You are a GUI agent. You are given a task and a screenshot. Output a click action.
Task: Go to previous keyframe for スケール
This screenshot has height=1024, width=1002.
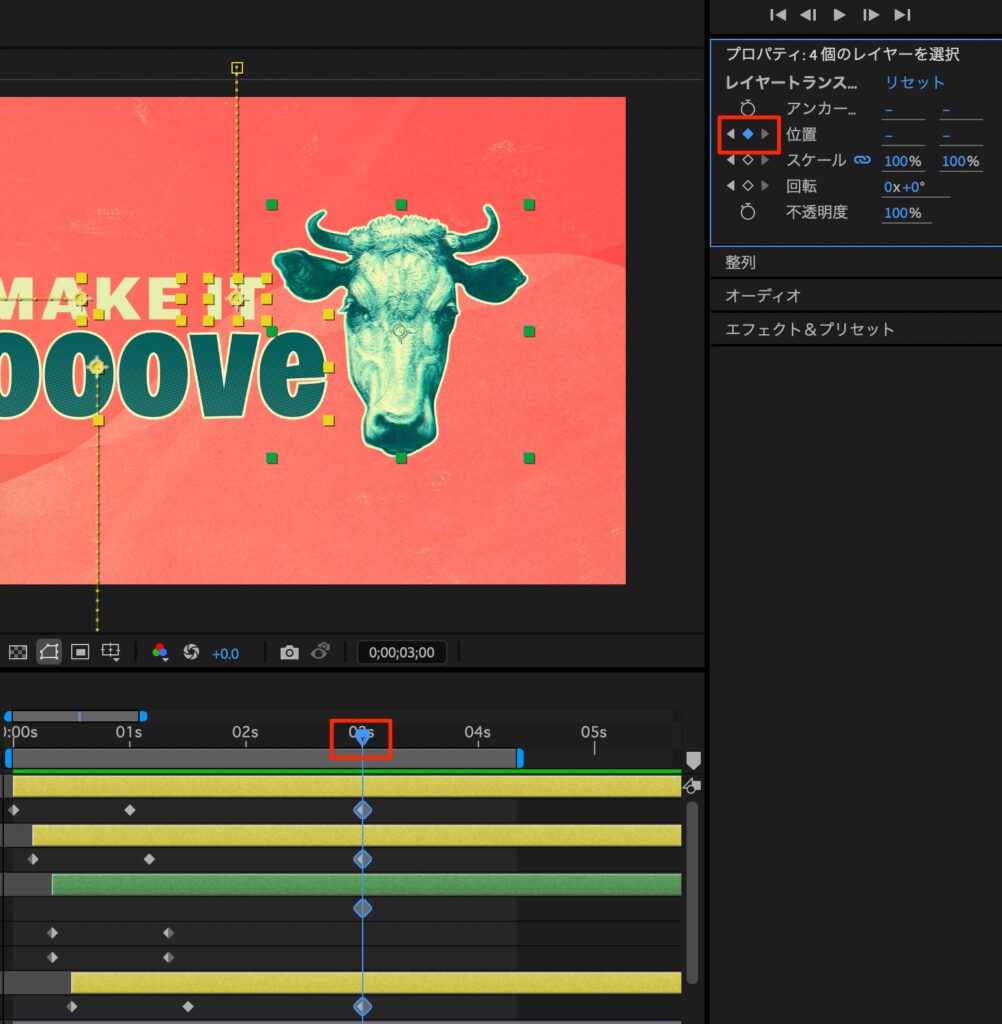pos(730,160)
